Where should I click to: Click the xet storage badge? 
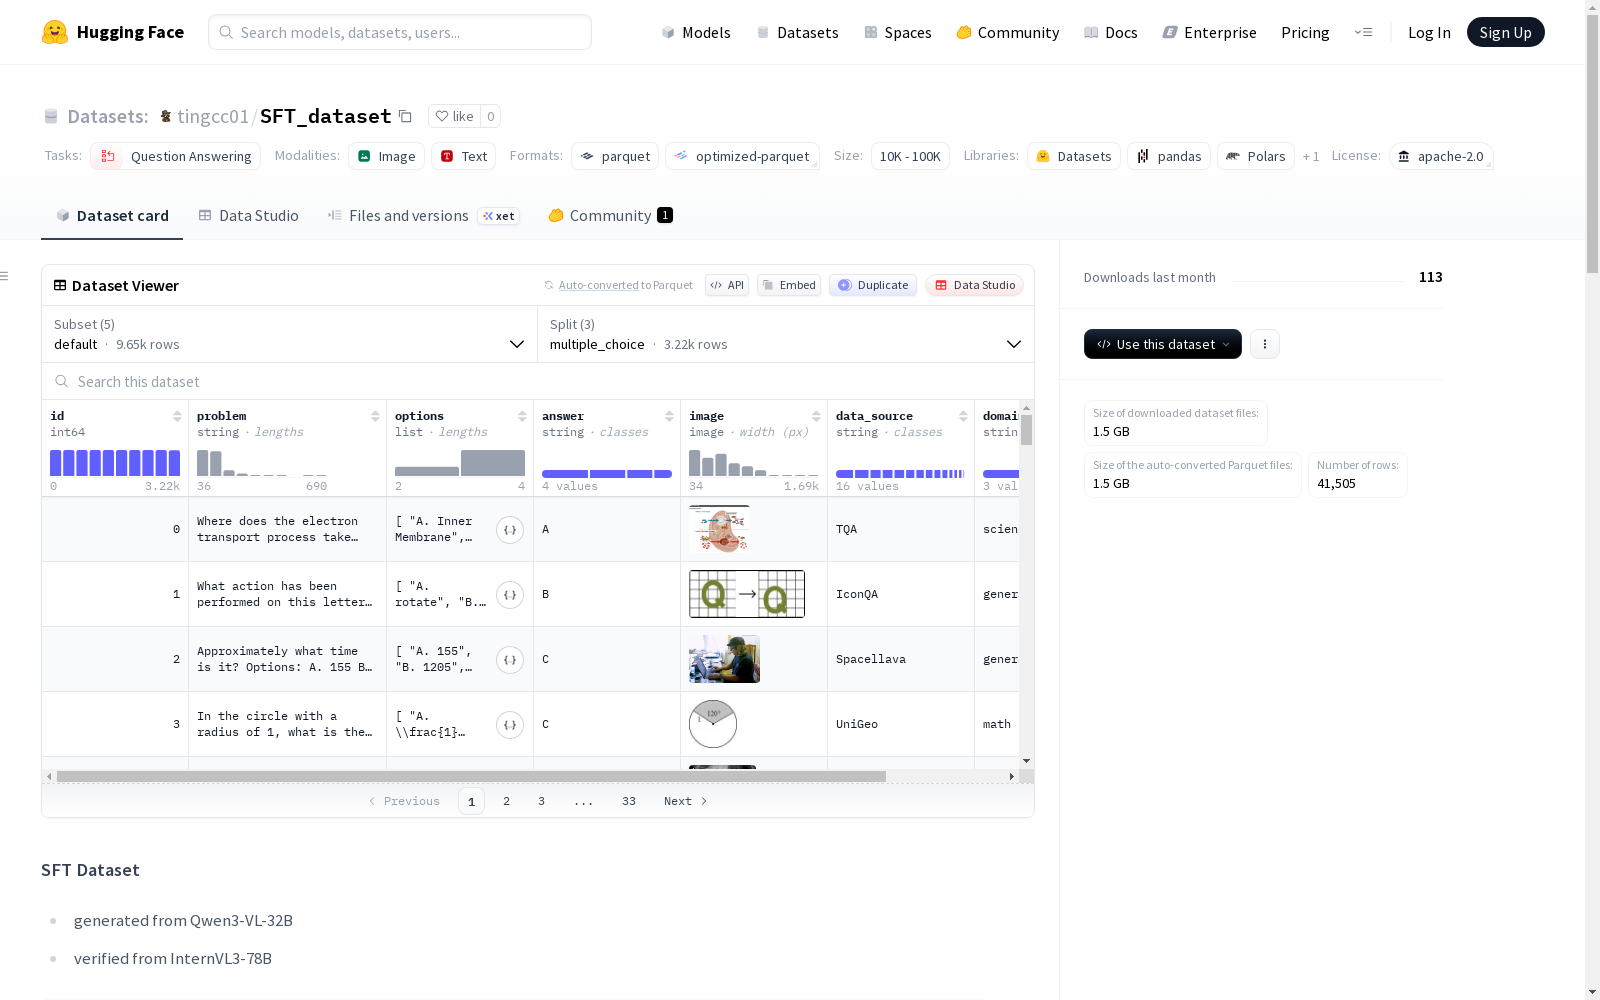tap(498, 216)
